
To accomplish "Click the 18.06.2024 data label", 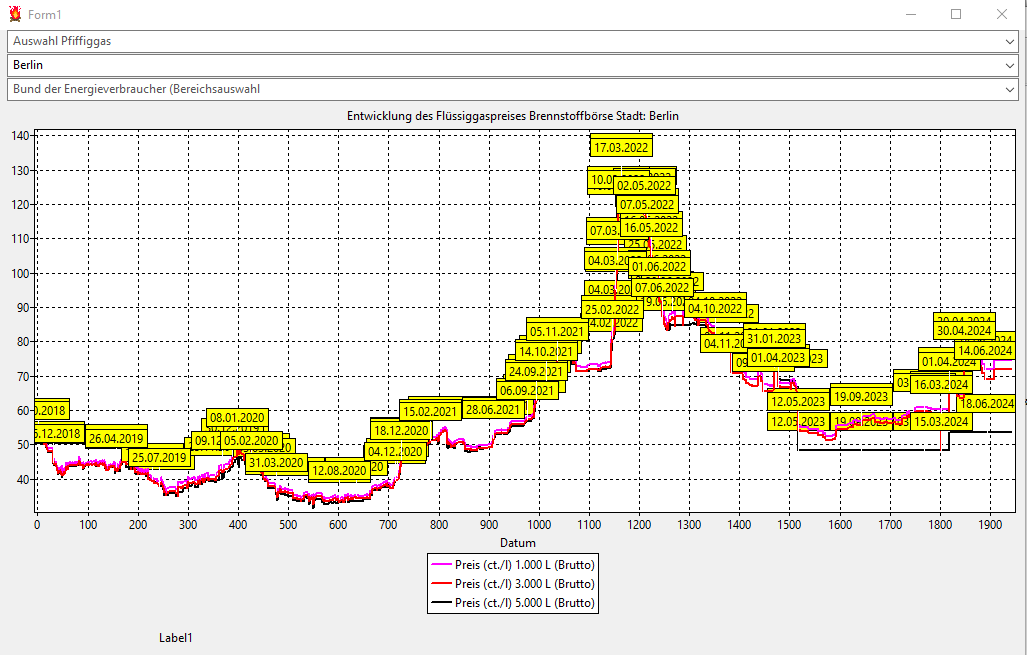I will pyautogui.click(x=987, y=403).
